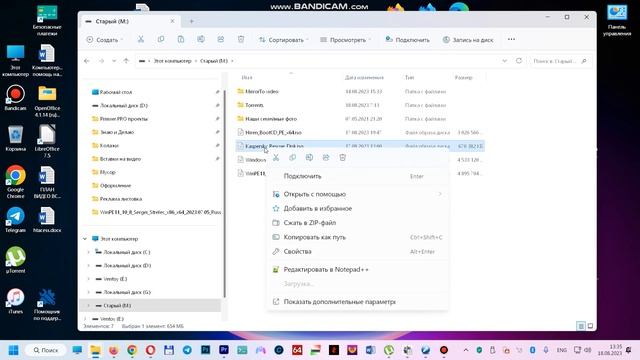Image resolution: width=640 pixels, height=360 pixels.
Task: Click the copy icon in the context menu
Action: (293, 158)
